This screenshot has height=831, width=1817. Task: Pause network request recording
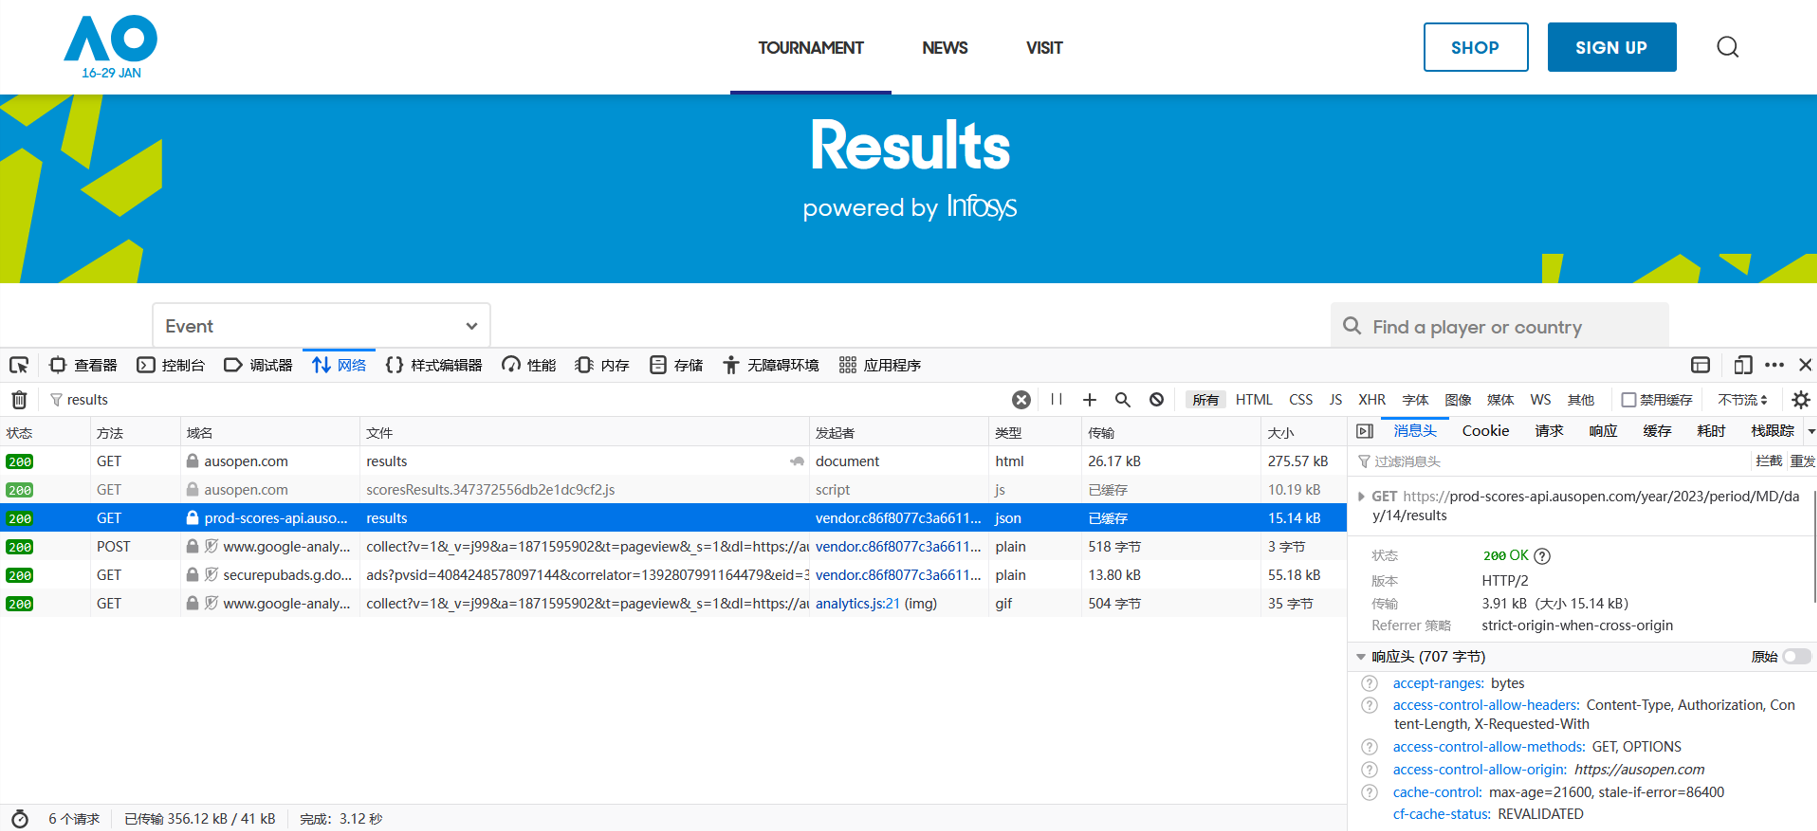point(1056,400)
